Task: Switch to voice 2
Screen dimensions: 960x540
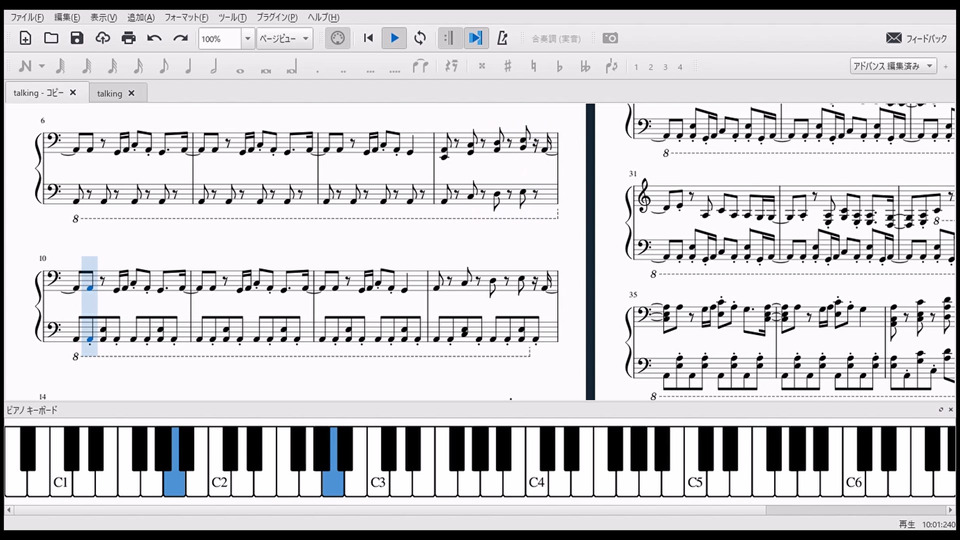Action: pyautogui.click(x=651, y=67)
